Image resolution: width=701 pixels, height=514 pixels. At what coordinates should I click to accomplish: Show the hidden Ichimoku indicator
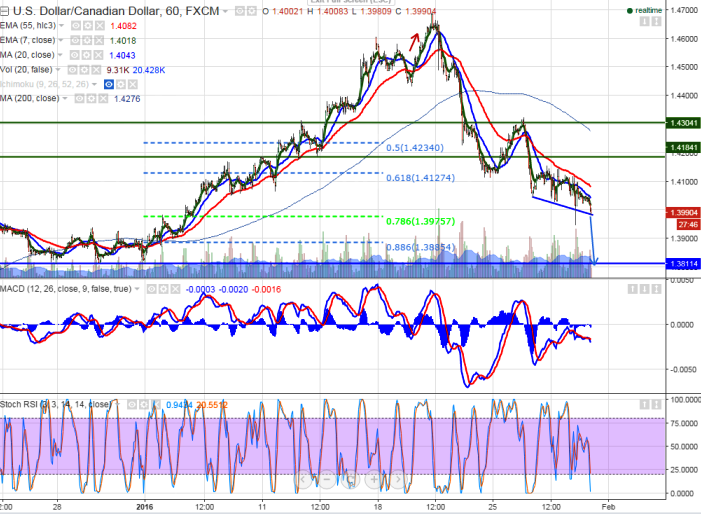click(110, 84)
